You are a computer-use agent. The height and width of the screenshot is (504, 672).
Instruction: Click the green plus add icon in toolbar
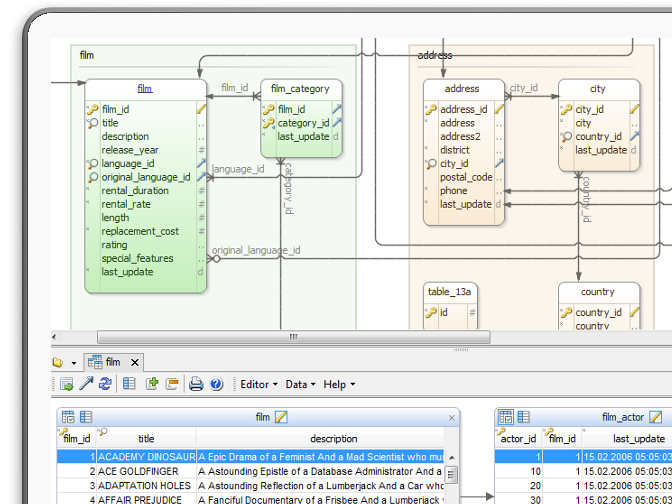153,384
